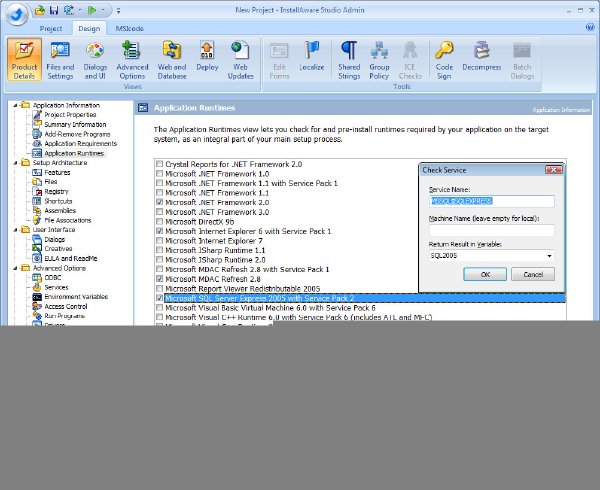Check Microsoft .NET Framework 1.0
The width and height of the screenshot is (600, 490).
click(160, 174)
